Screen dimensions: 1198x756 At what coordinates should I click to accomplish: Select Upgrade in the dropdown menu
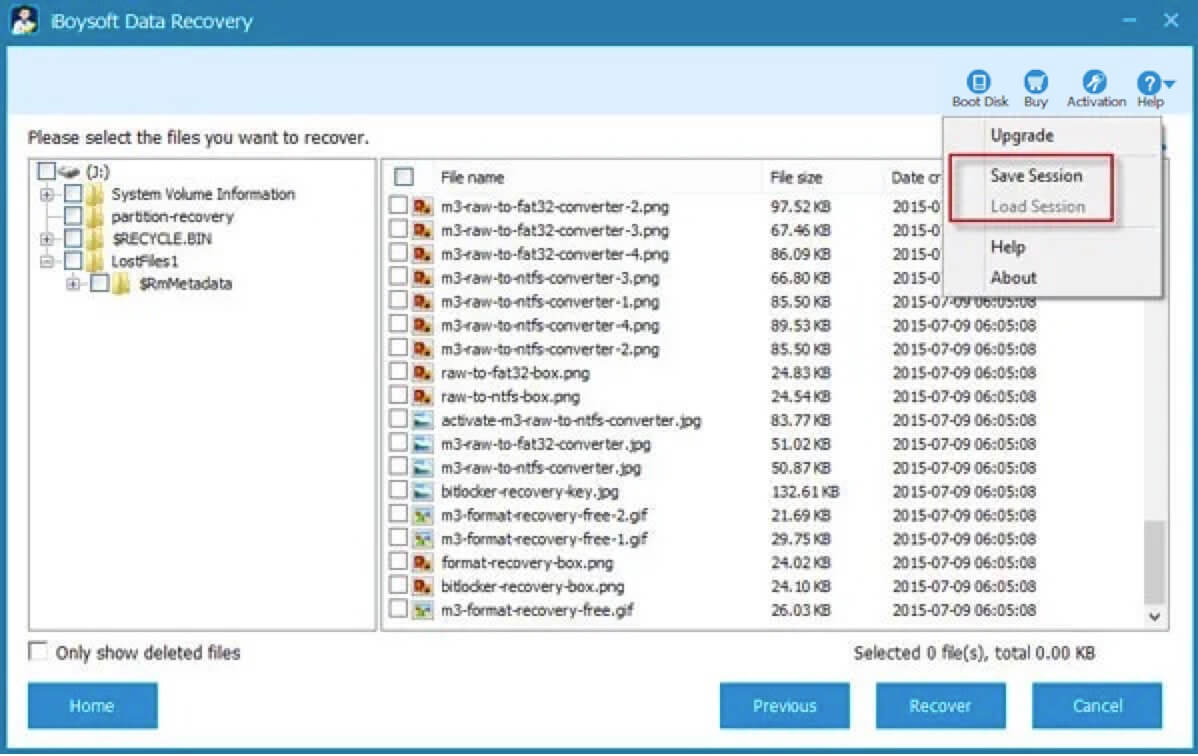[x=1021, y=136]
